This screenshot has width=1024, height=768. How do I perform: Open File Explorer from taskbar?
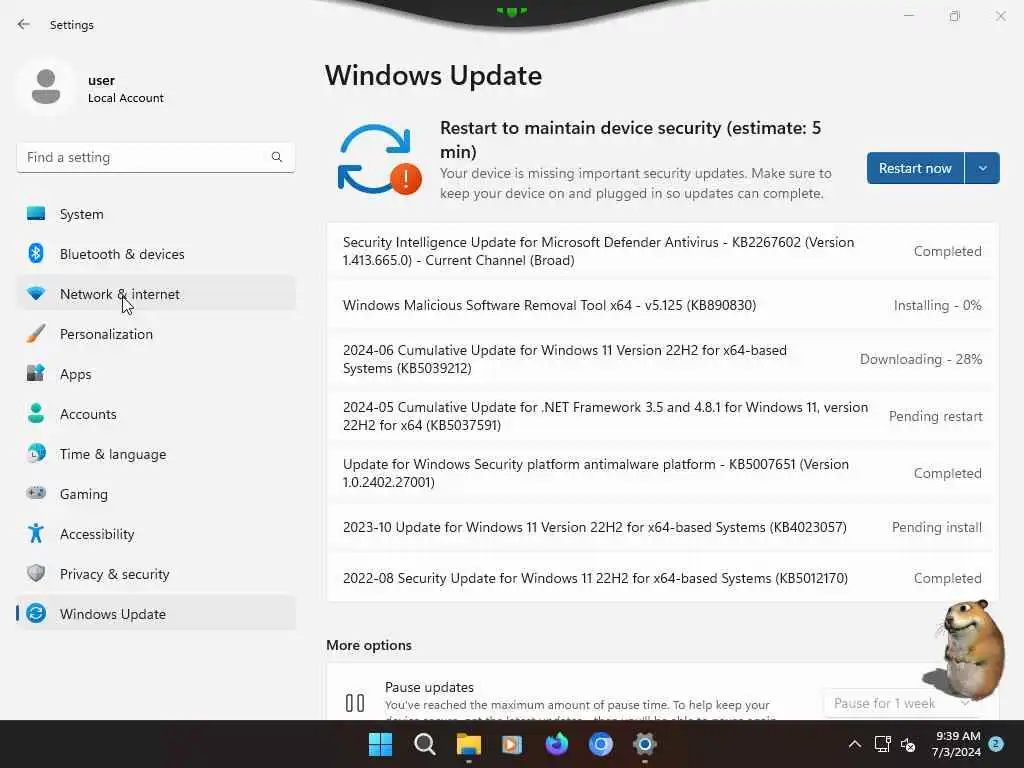click(x=468, y=744)
